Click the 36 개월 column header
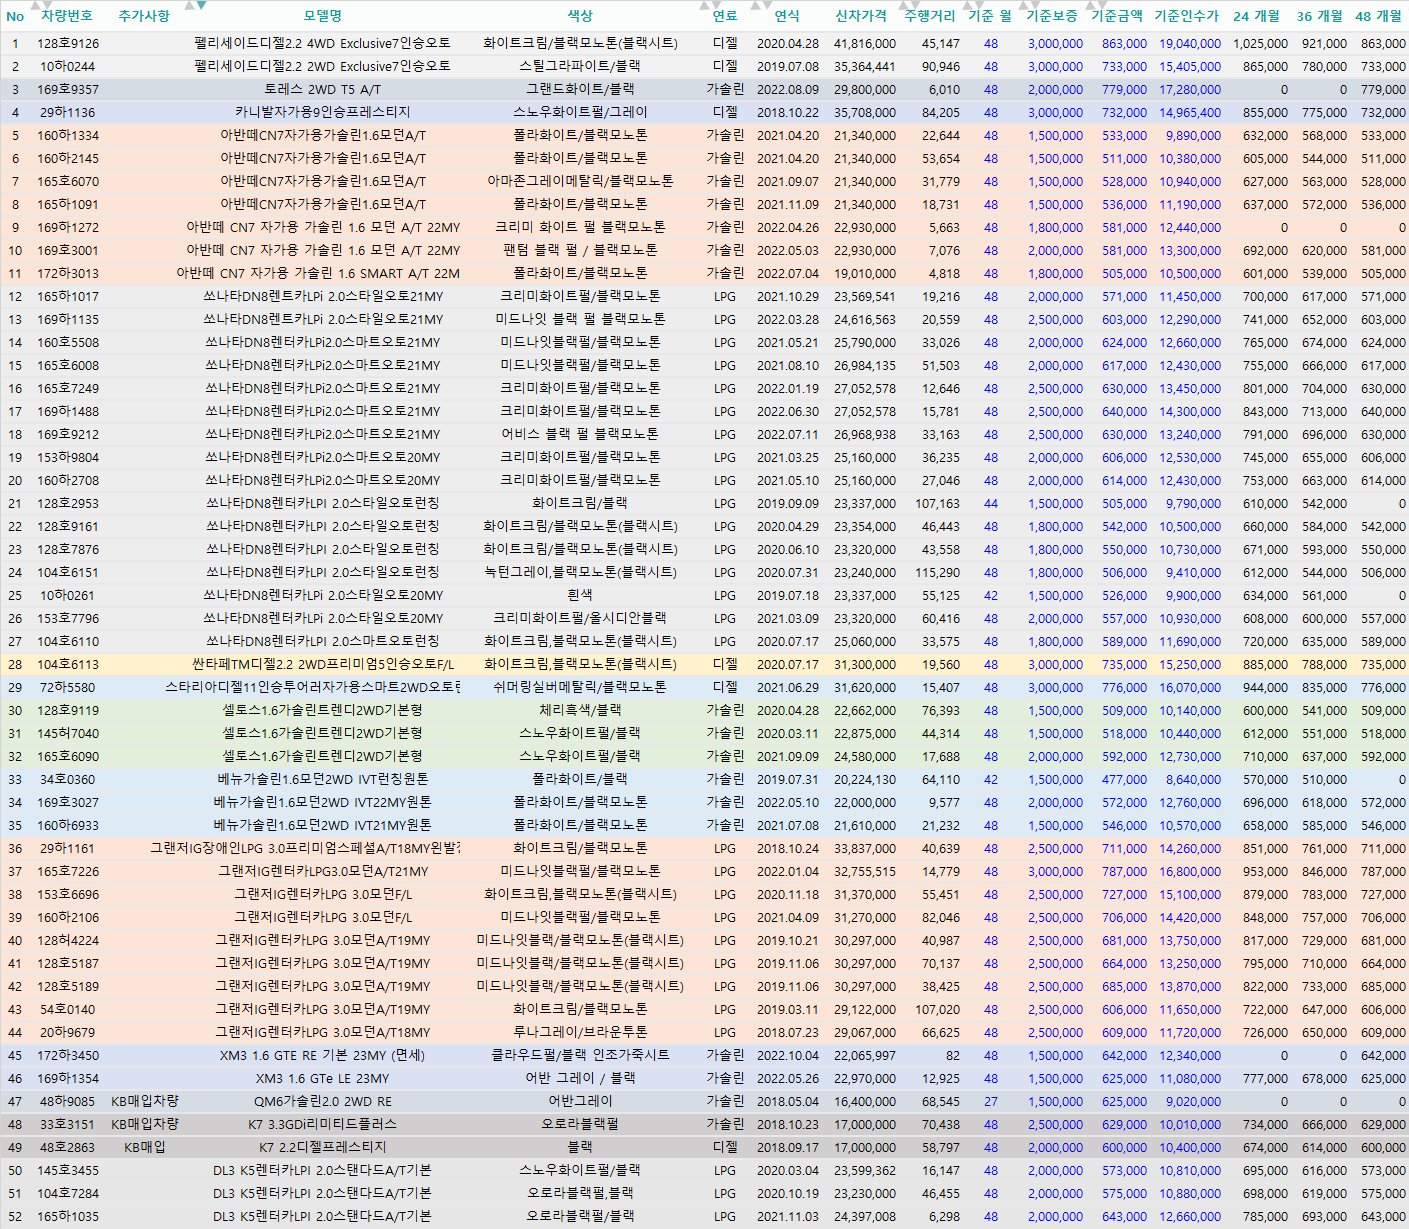This screenshot has width=1409, height=1229. coord(1320,16)
